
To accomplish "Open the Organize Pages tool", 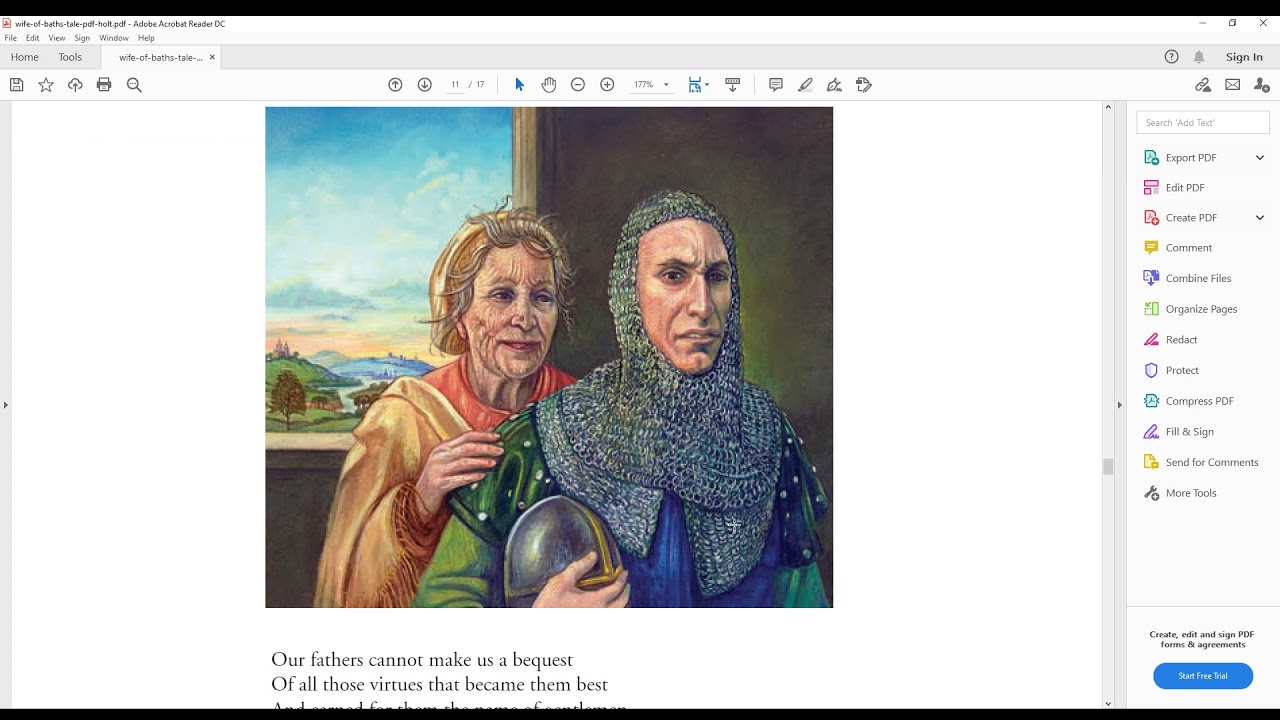I will (1201, 310).
